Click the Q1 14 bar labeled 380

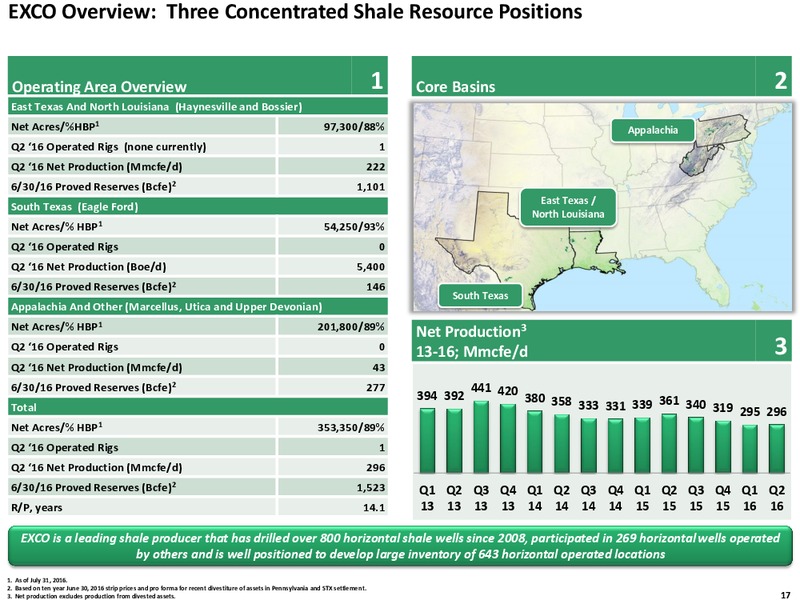[534, 442]
